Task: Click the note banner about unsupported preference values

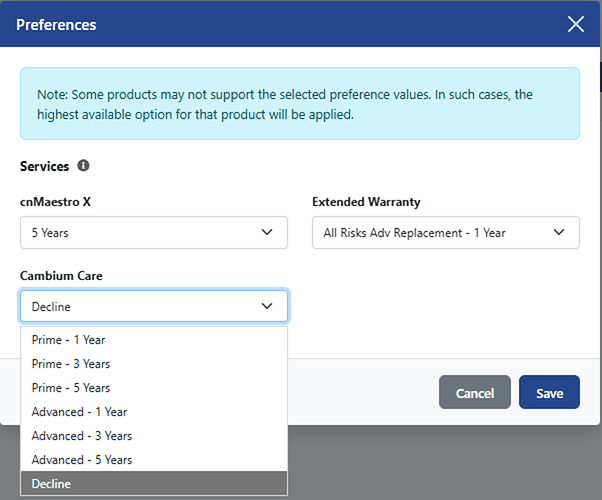Action: point(300,103)
